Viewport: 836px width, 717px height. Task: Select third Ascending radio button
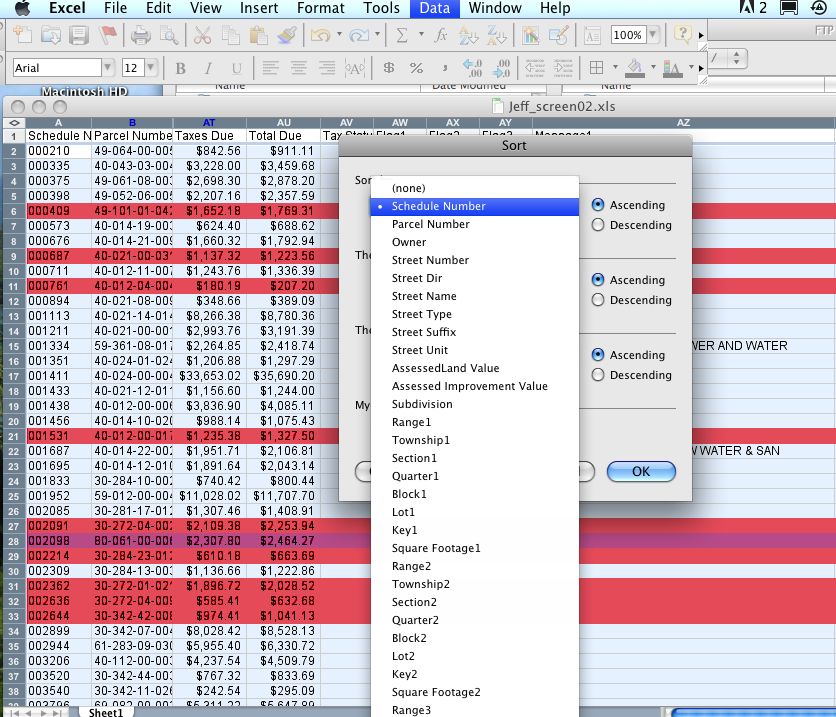pyautogui.click(x=598, y=355)
